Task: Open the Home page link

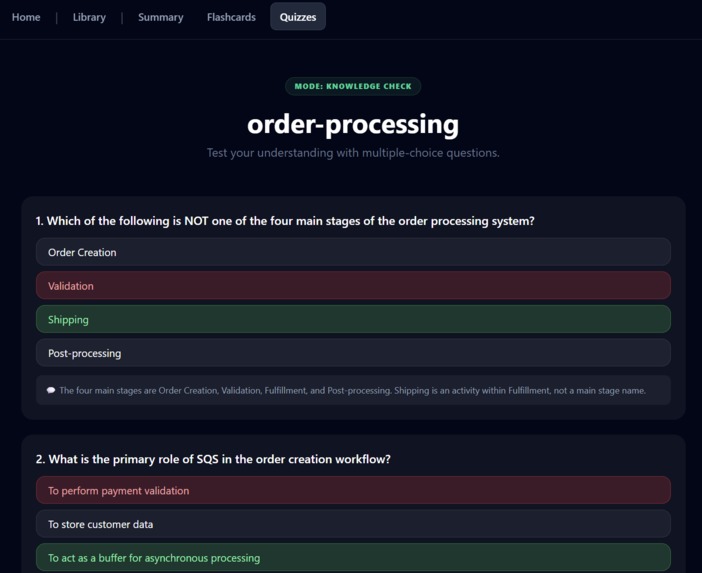Action: point(26,17)
